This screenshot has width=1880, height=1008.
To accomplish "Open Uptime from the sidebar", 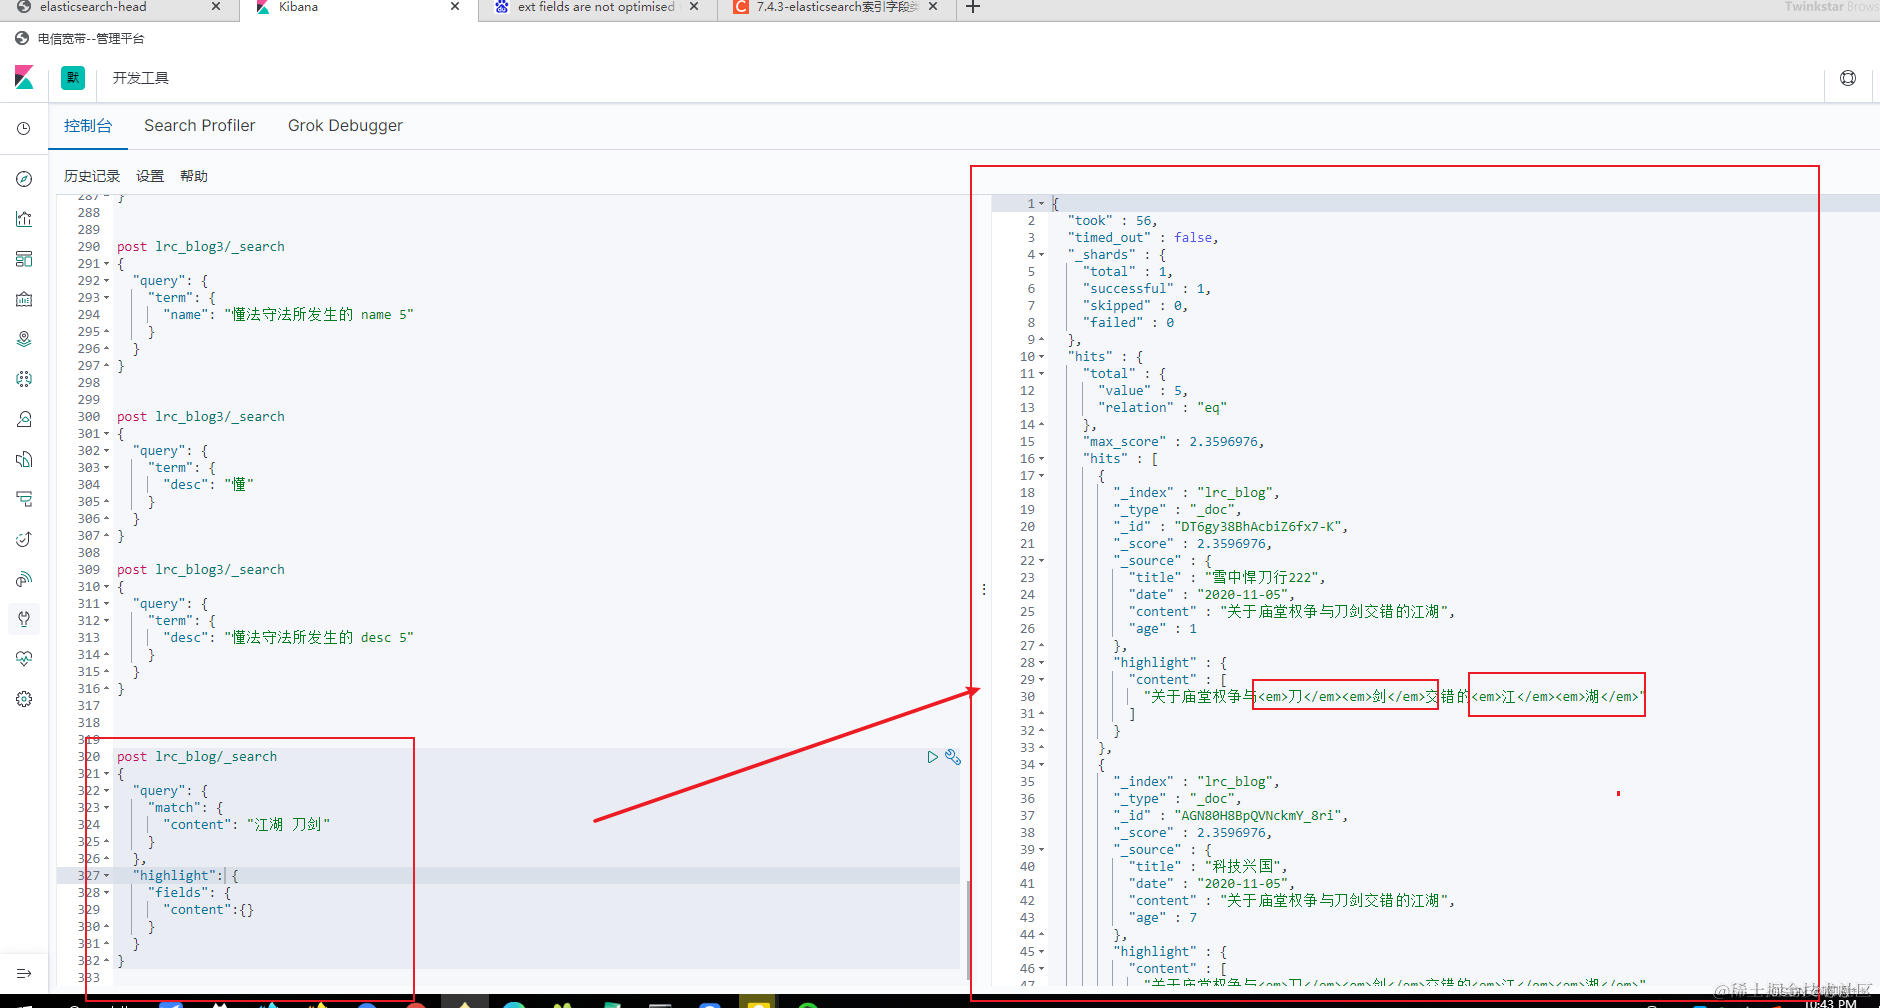I will pos(24,539).
